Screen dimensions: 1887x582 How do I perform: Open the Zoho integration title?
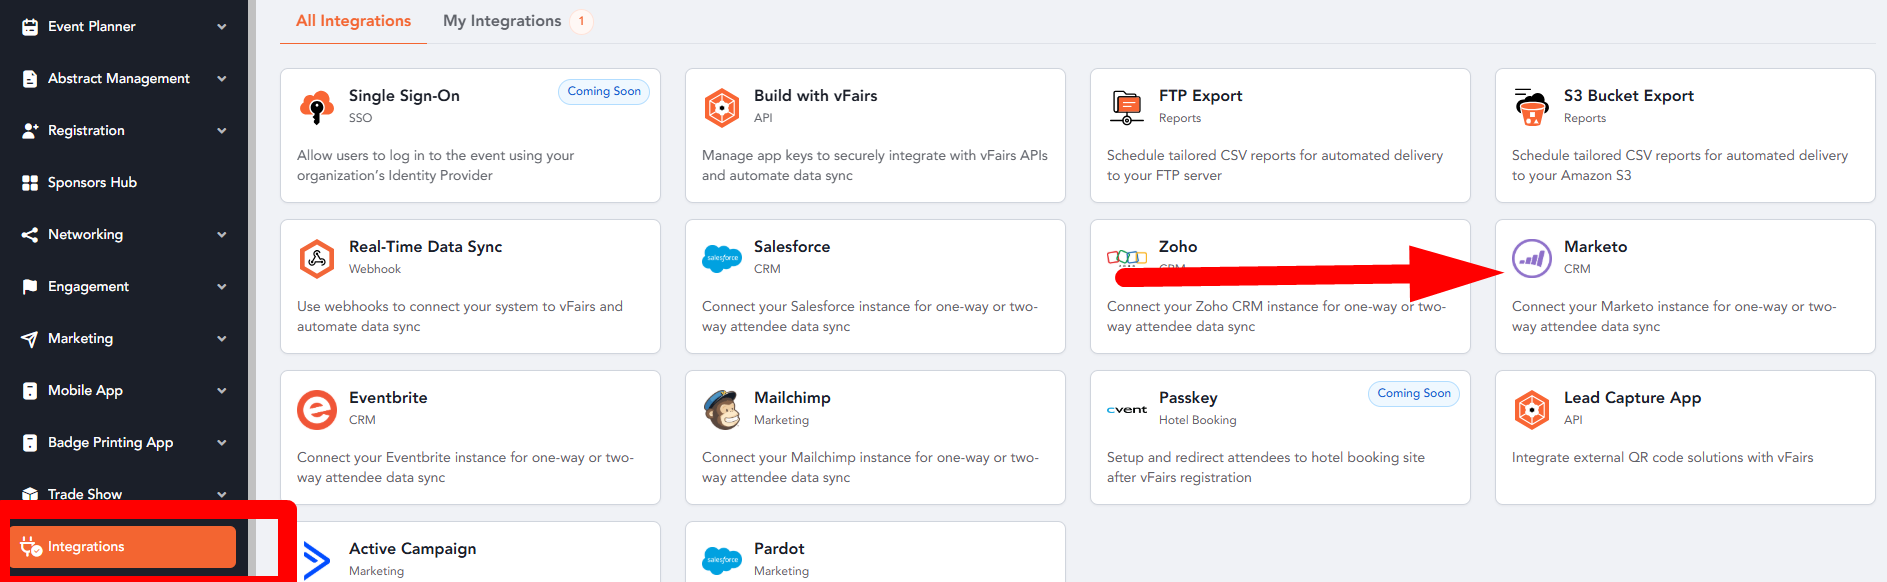point(1178,247)
